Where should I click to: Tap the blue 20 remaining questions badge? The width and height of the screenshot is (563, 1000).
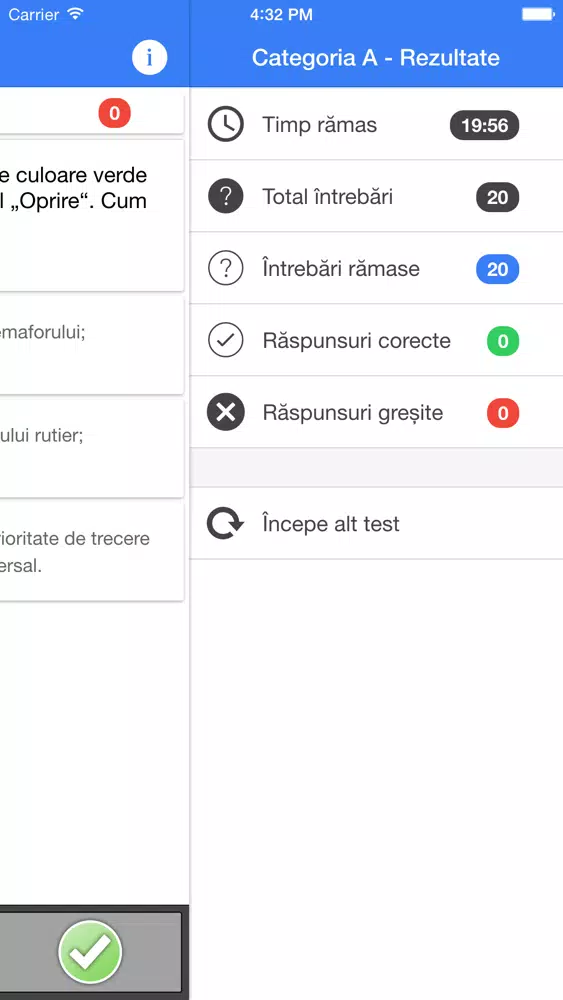point(498,268)
